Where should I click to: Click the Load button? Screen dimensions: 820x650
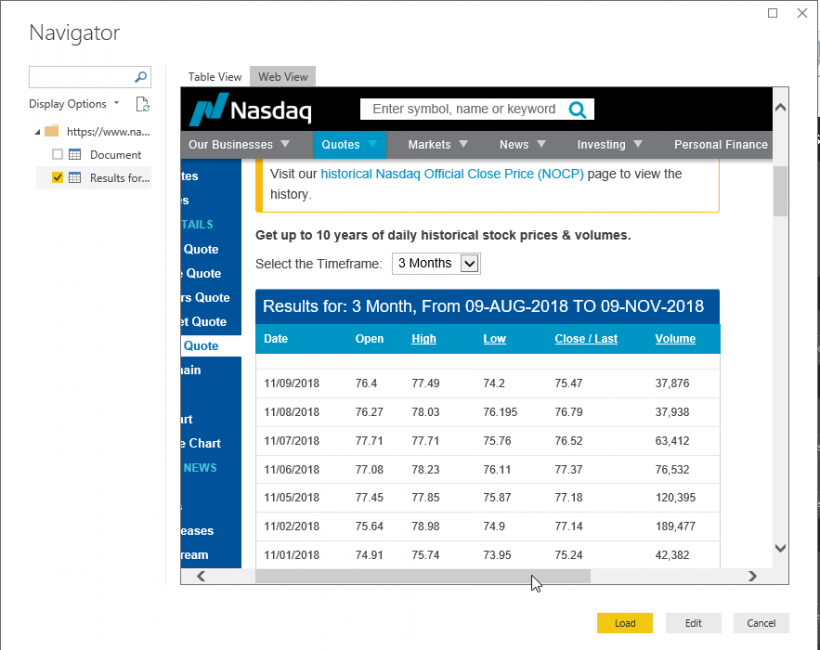[625, 623]
